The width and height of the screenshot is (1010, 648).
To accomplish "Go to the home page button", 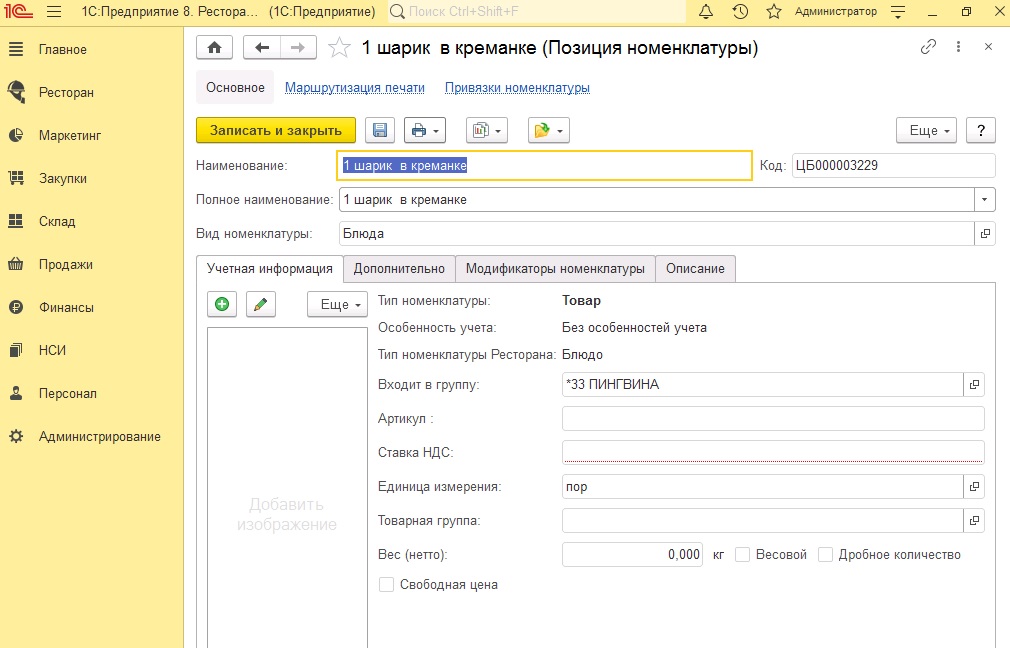I will click(214, 48).
